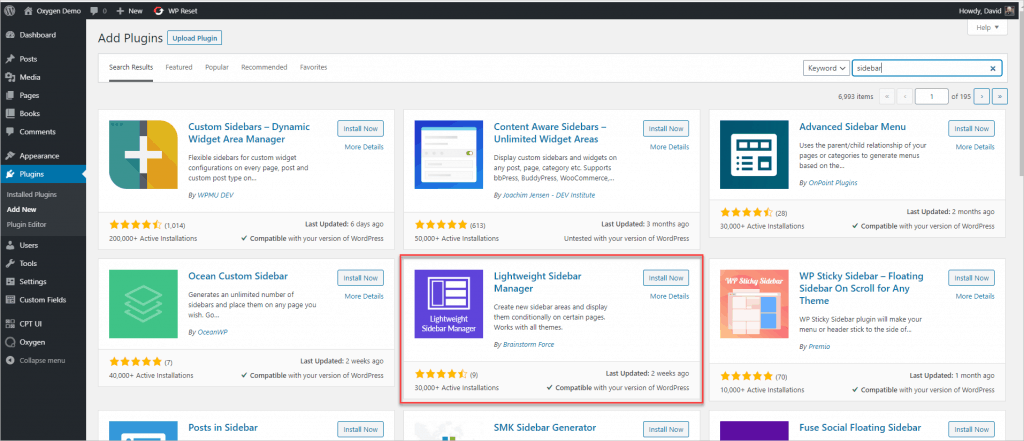1024x441 pixels.
Task: Open the Keyword search type dropdown
Action: 826,68
